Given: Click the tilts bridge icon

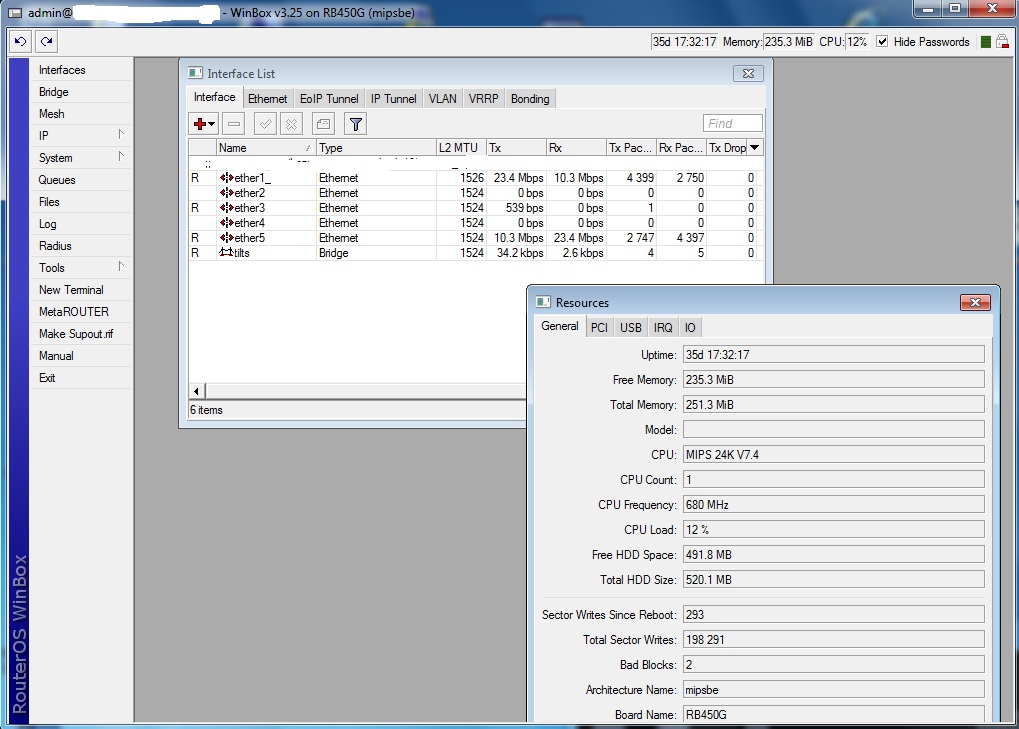Looking at the screenshot, I should [x=226, y=253].
